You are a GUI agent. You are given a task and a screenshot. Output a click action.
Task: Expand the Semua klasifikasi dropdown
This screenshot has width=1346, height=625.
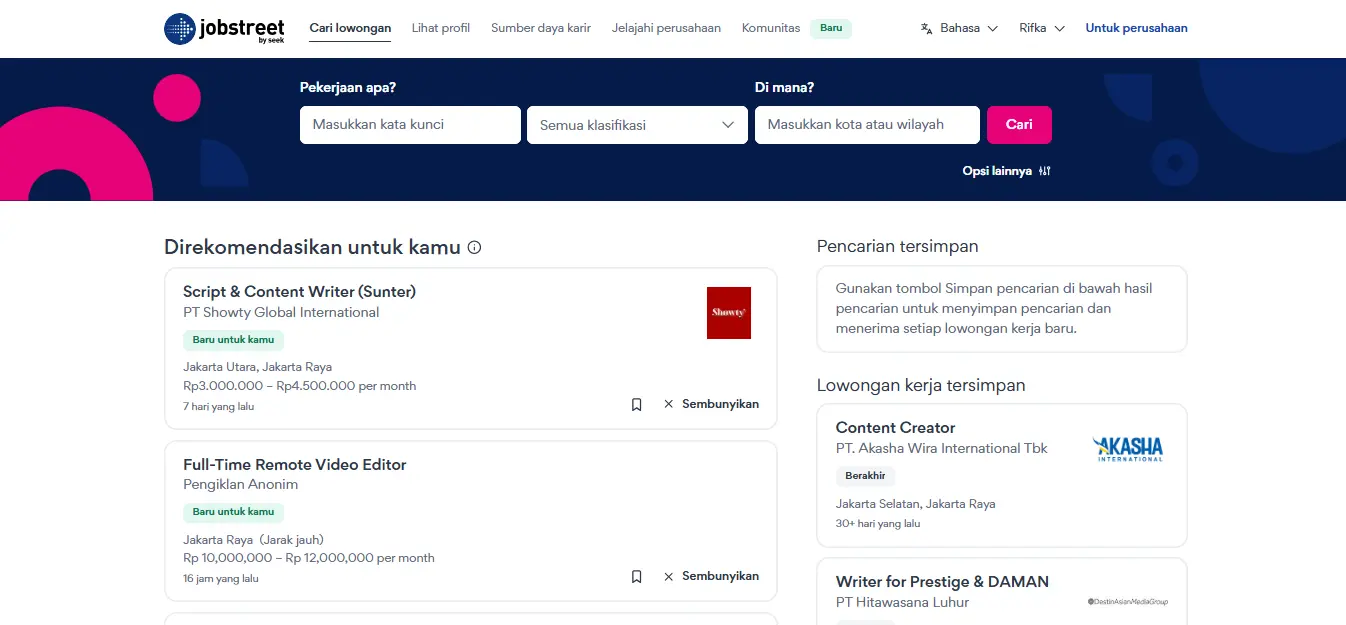(x=637, y=125)
